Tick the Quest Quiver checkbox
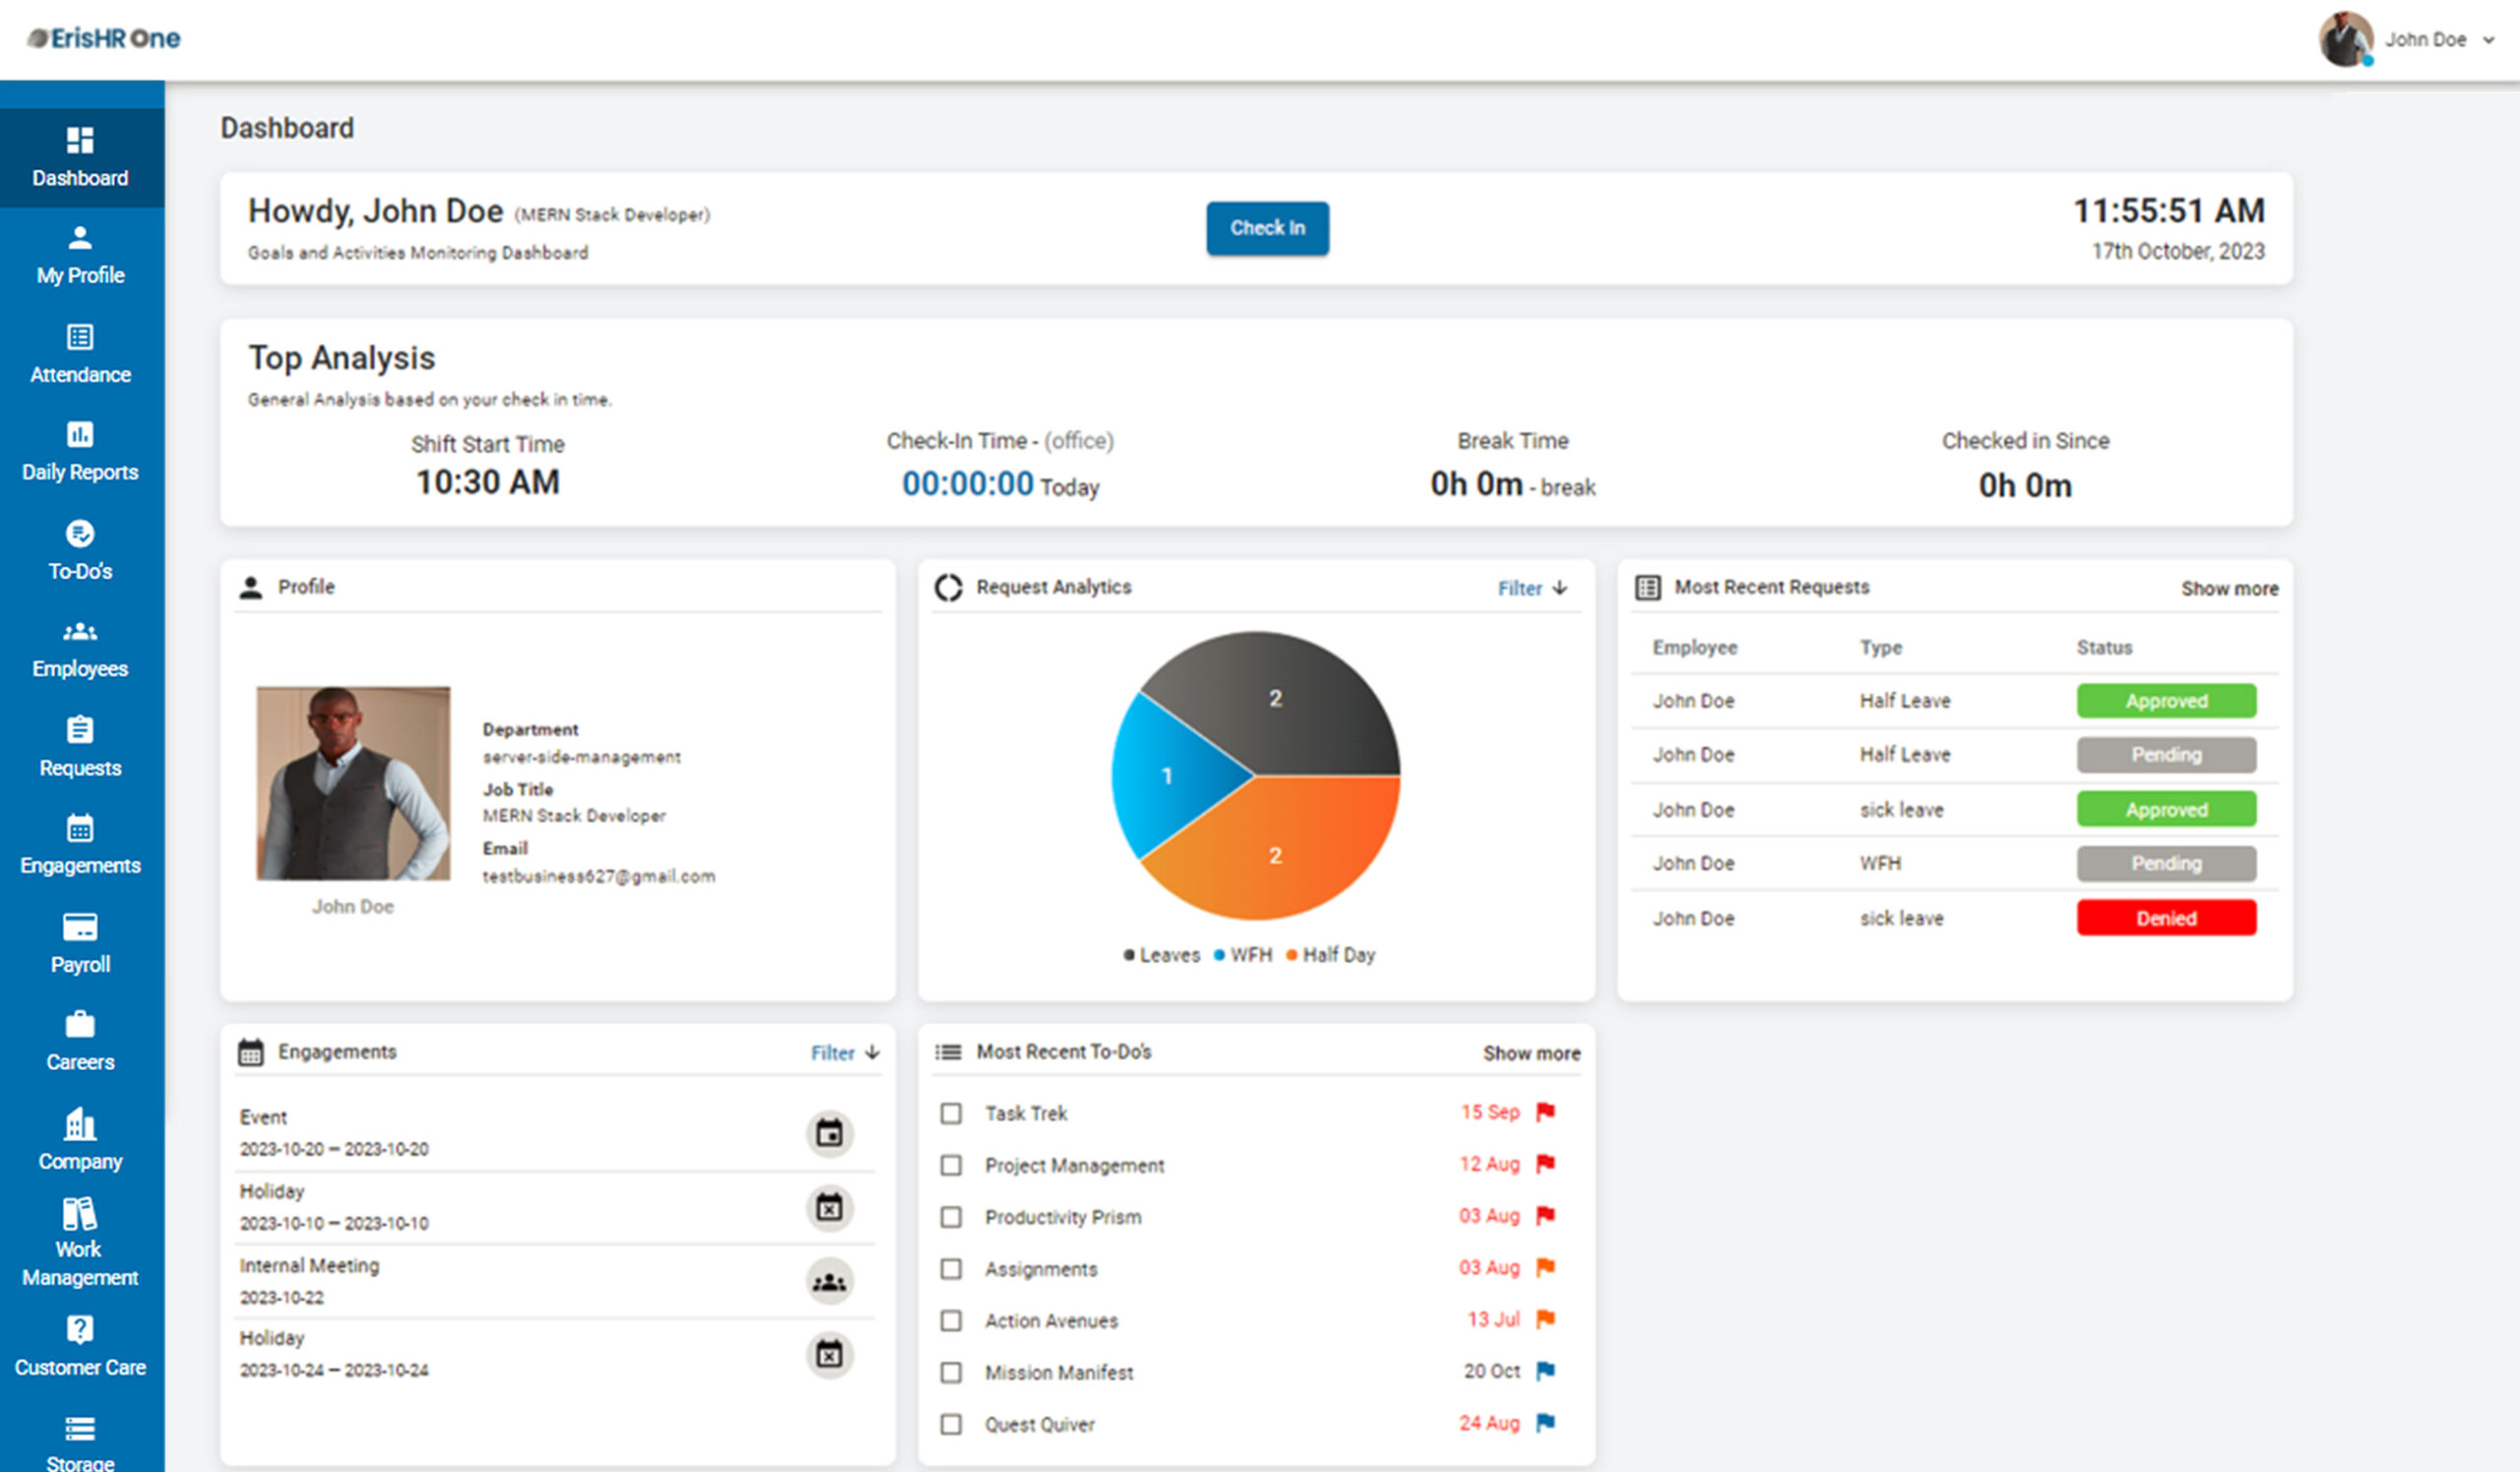The height and width of the screenshot is (1472, 2520). (950, 1424)
